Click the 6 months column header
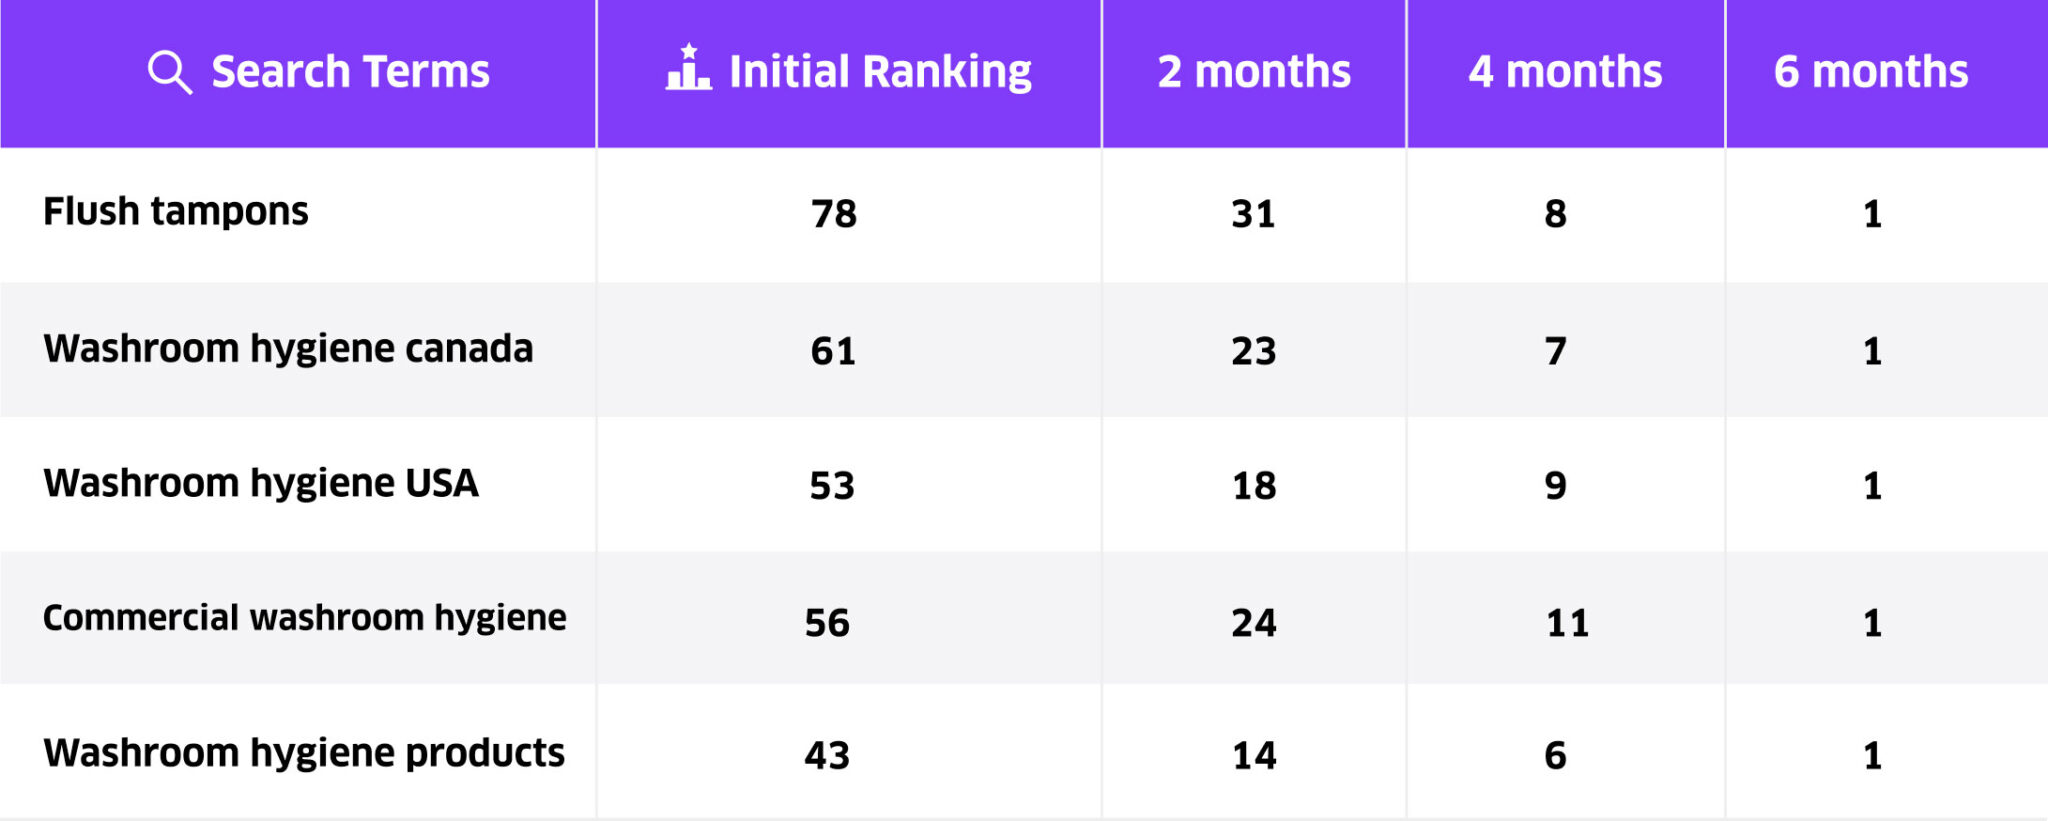Screen dimensions: 2048x821 point(1871,73)
